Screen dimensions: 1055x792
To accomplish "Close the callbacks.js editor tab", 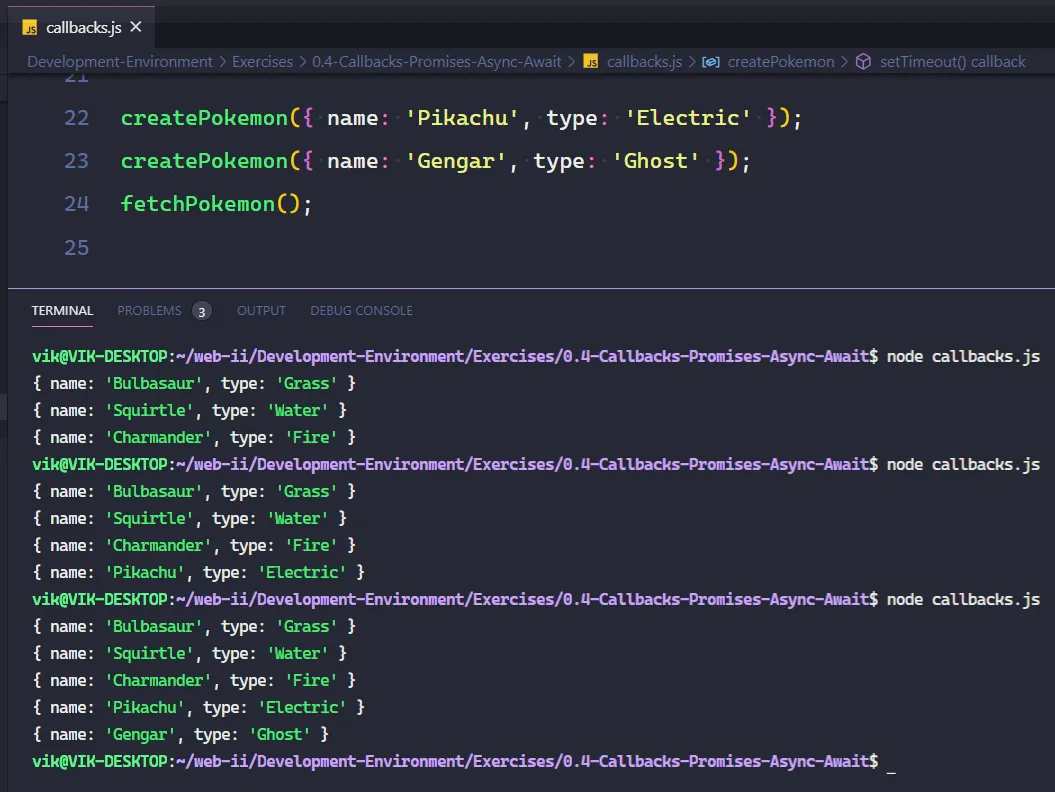I will (136, 27).
